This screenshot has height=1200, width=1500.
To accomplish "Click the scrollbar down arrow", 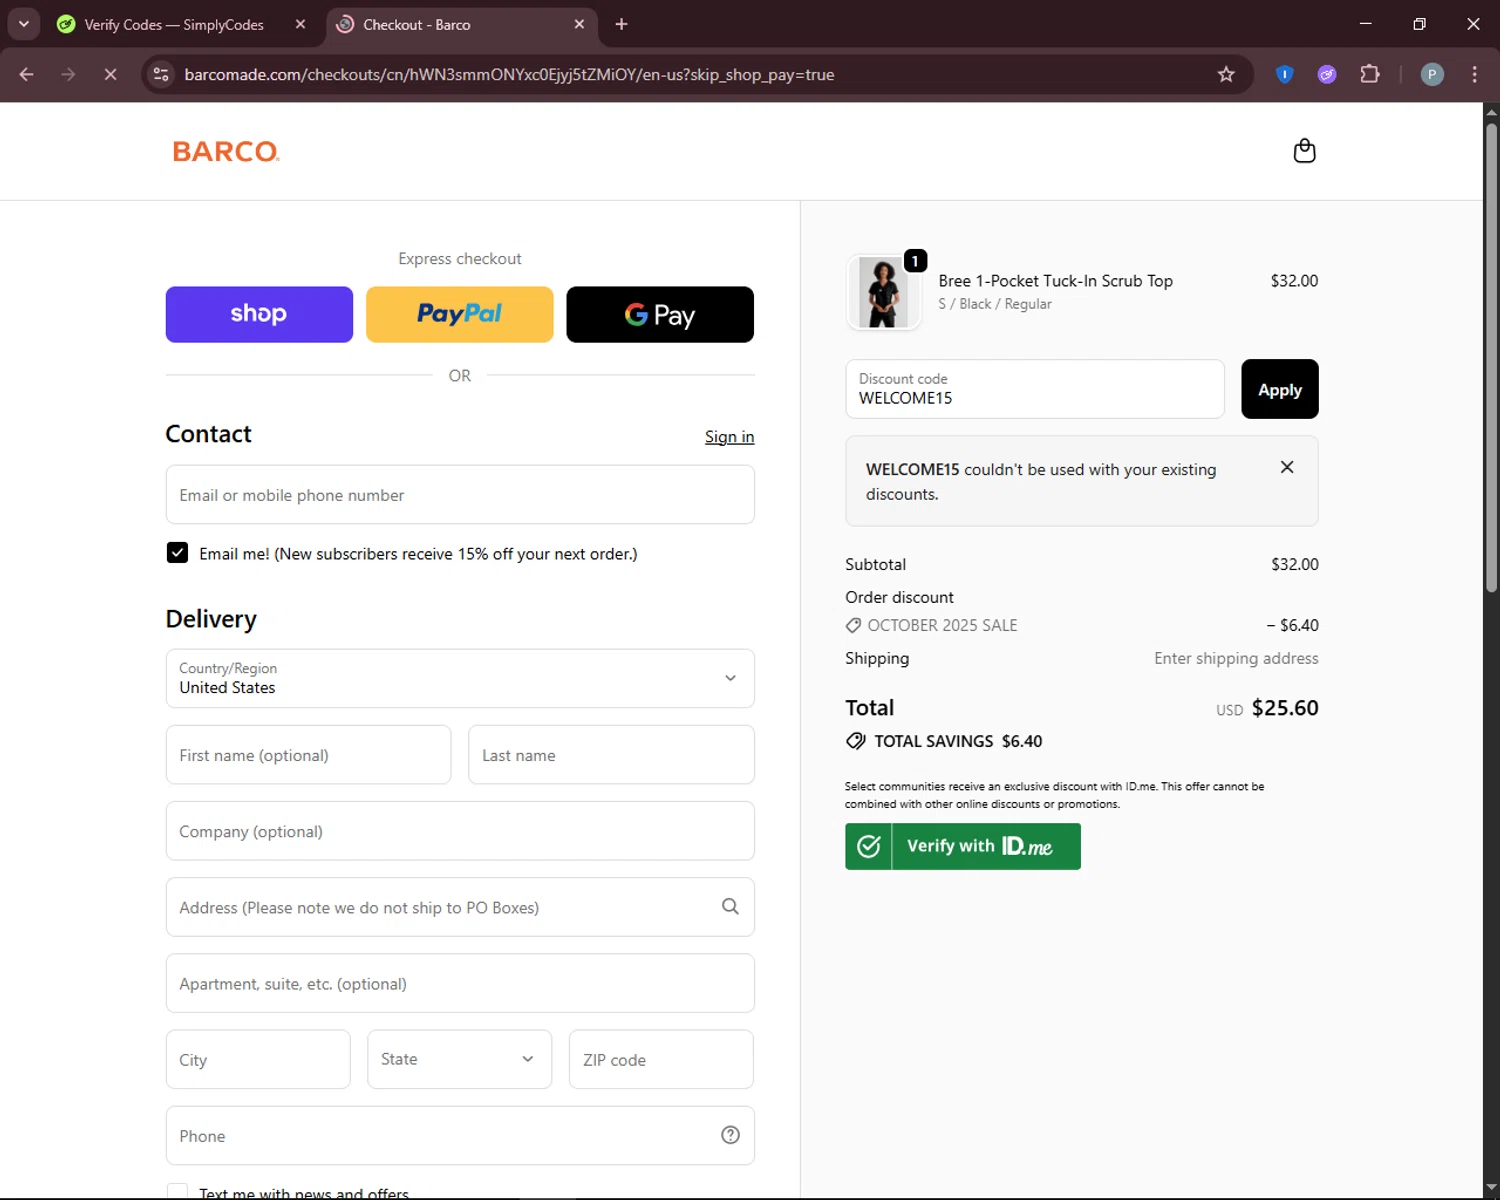I will [x=1491, y=1190].
